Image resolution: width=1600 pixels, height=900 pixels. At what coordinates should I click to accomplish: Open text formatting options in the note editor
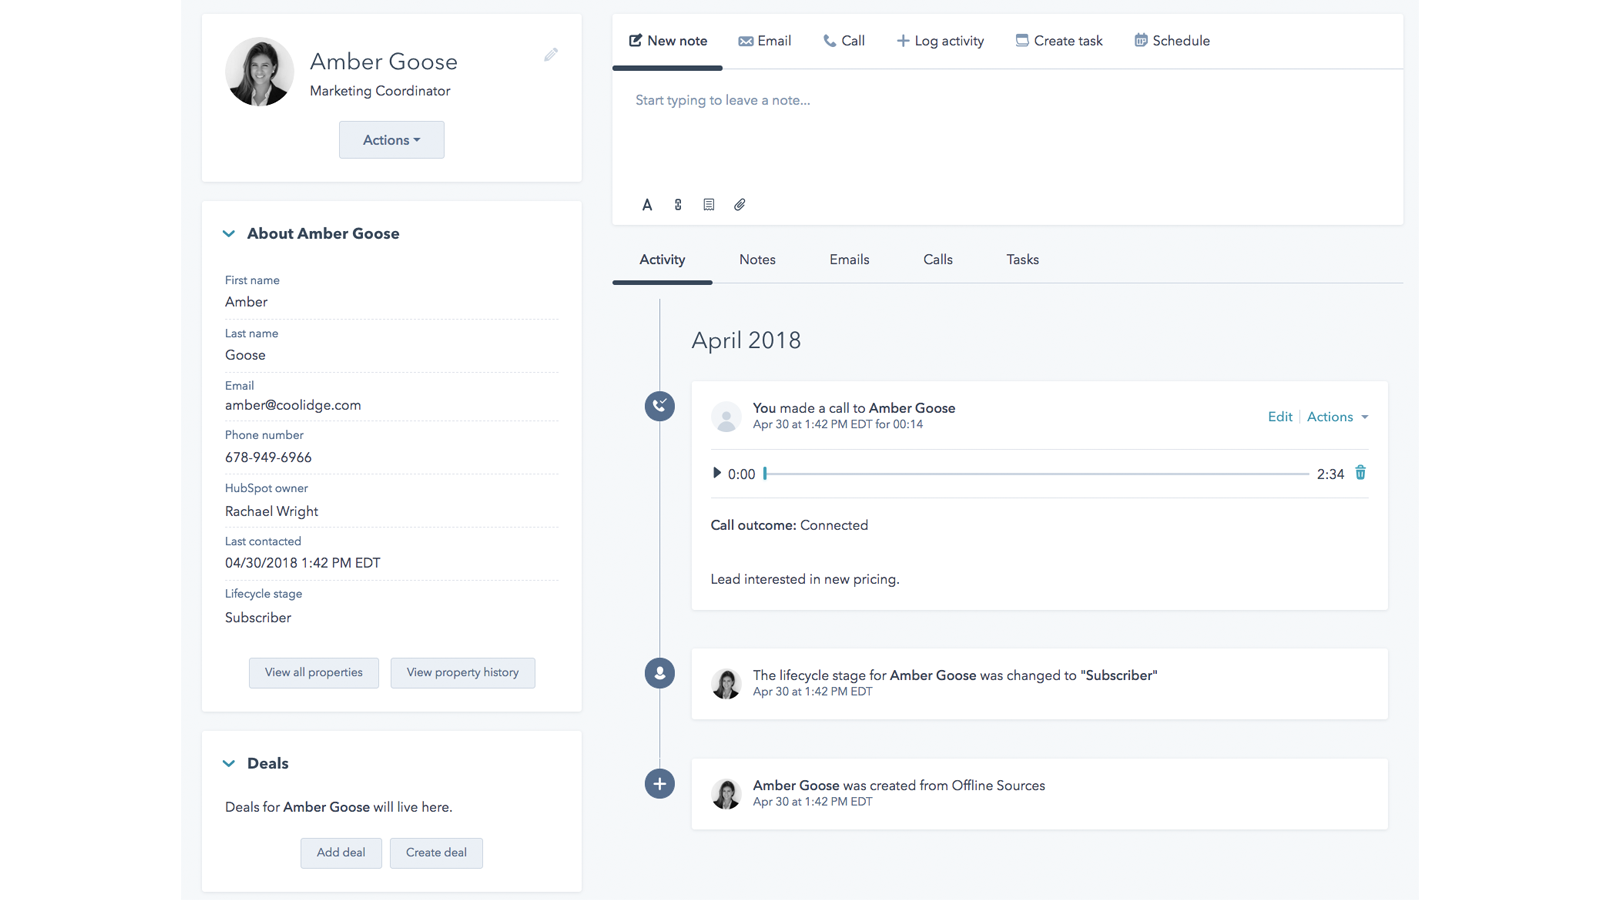pyautogui.click(x=647, y=204)
